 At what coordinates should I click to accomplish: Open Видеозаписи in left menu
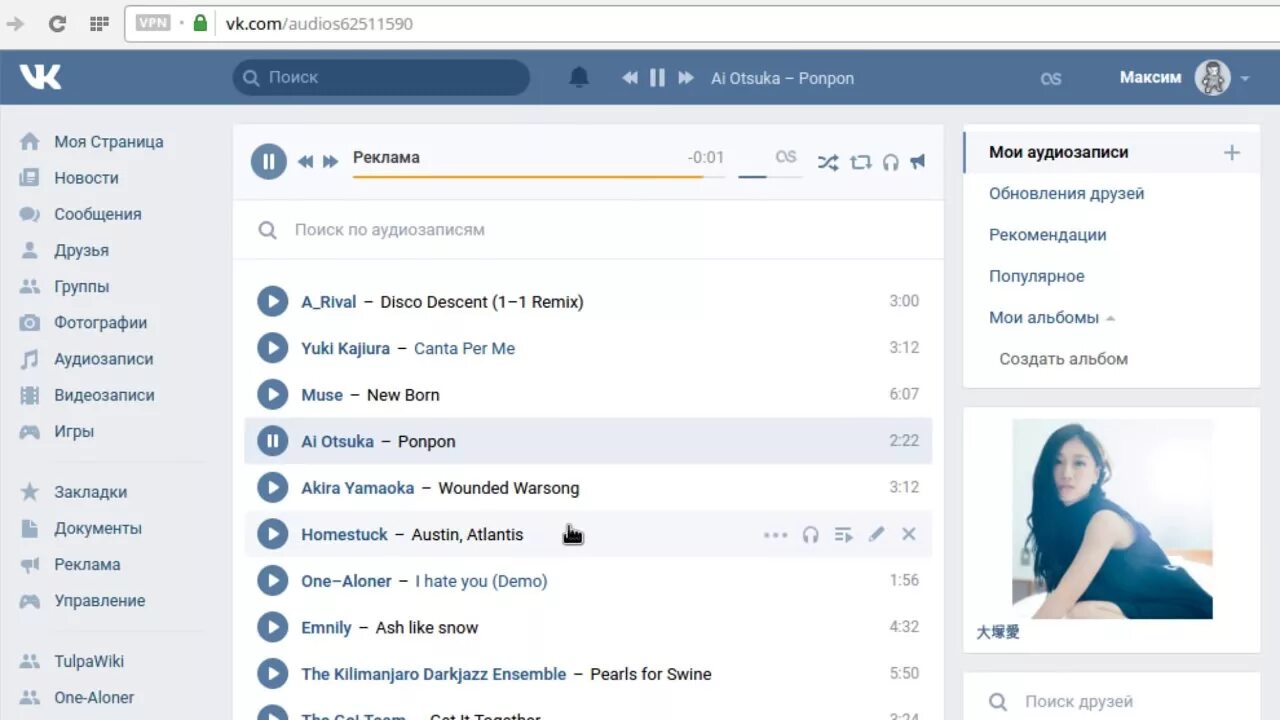pyautogui.click(x=105, y=395)
